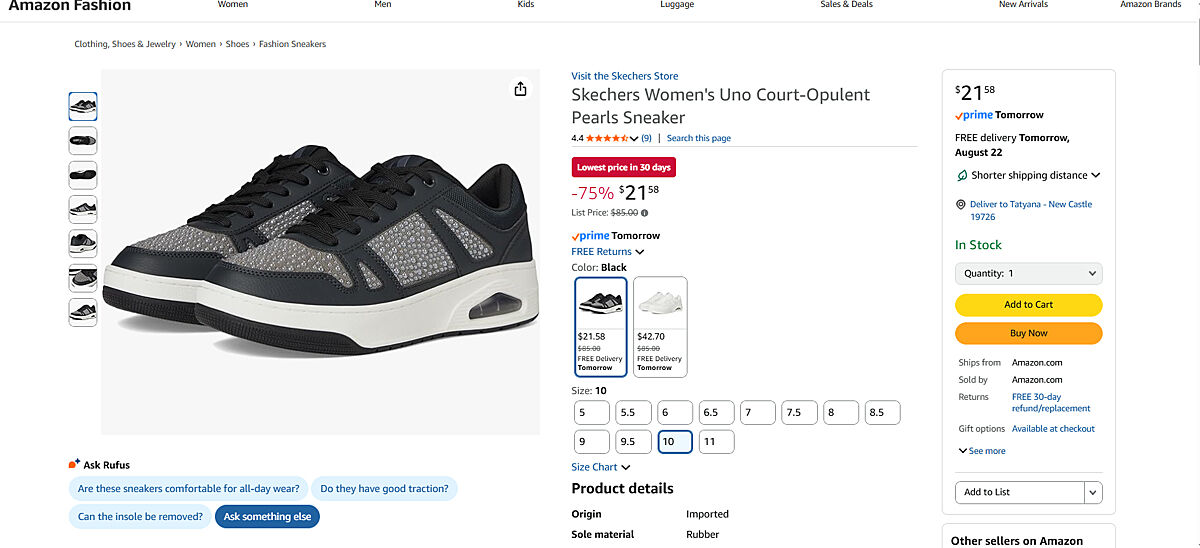
Task: Click the star rating icons
Action: [611, 138]
